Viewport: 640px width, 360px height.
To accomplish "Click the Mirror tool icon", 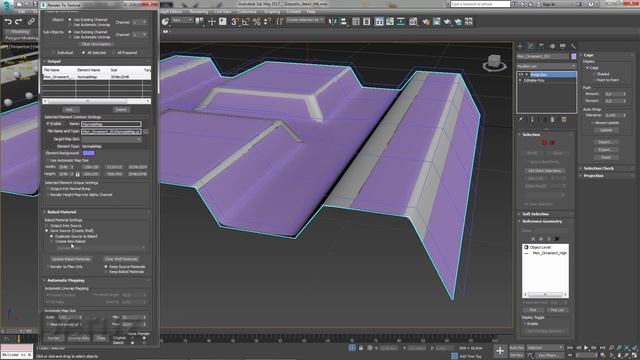I will point(333,22).
